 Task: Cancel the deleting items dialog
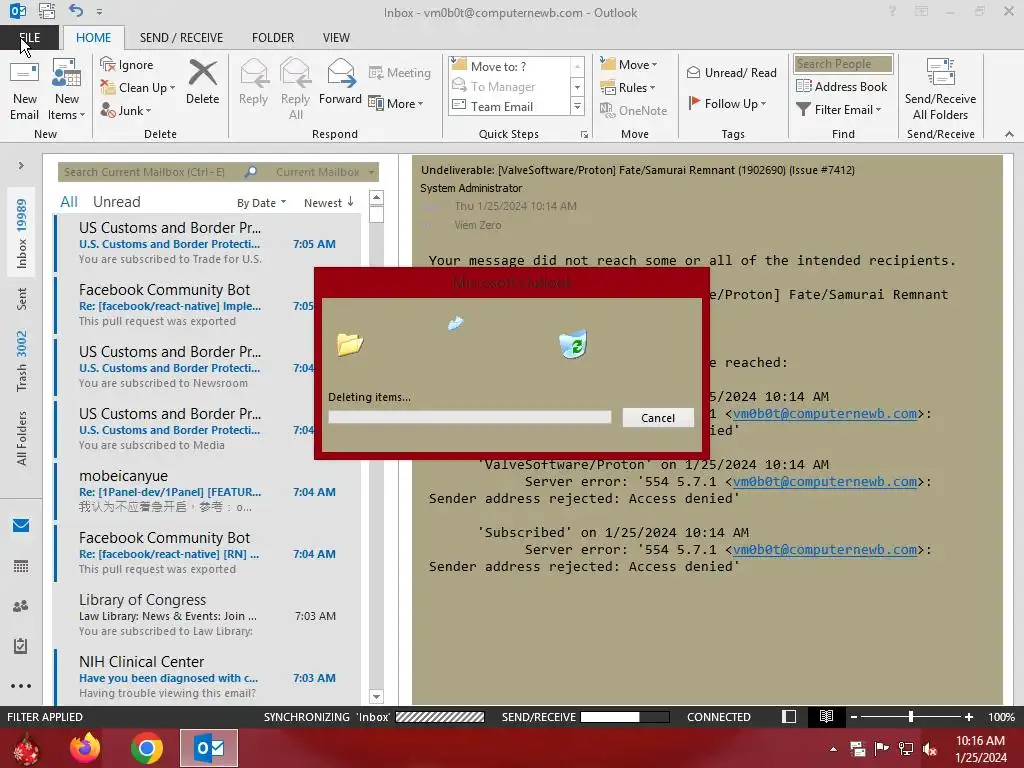(x=658, y=417)
